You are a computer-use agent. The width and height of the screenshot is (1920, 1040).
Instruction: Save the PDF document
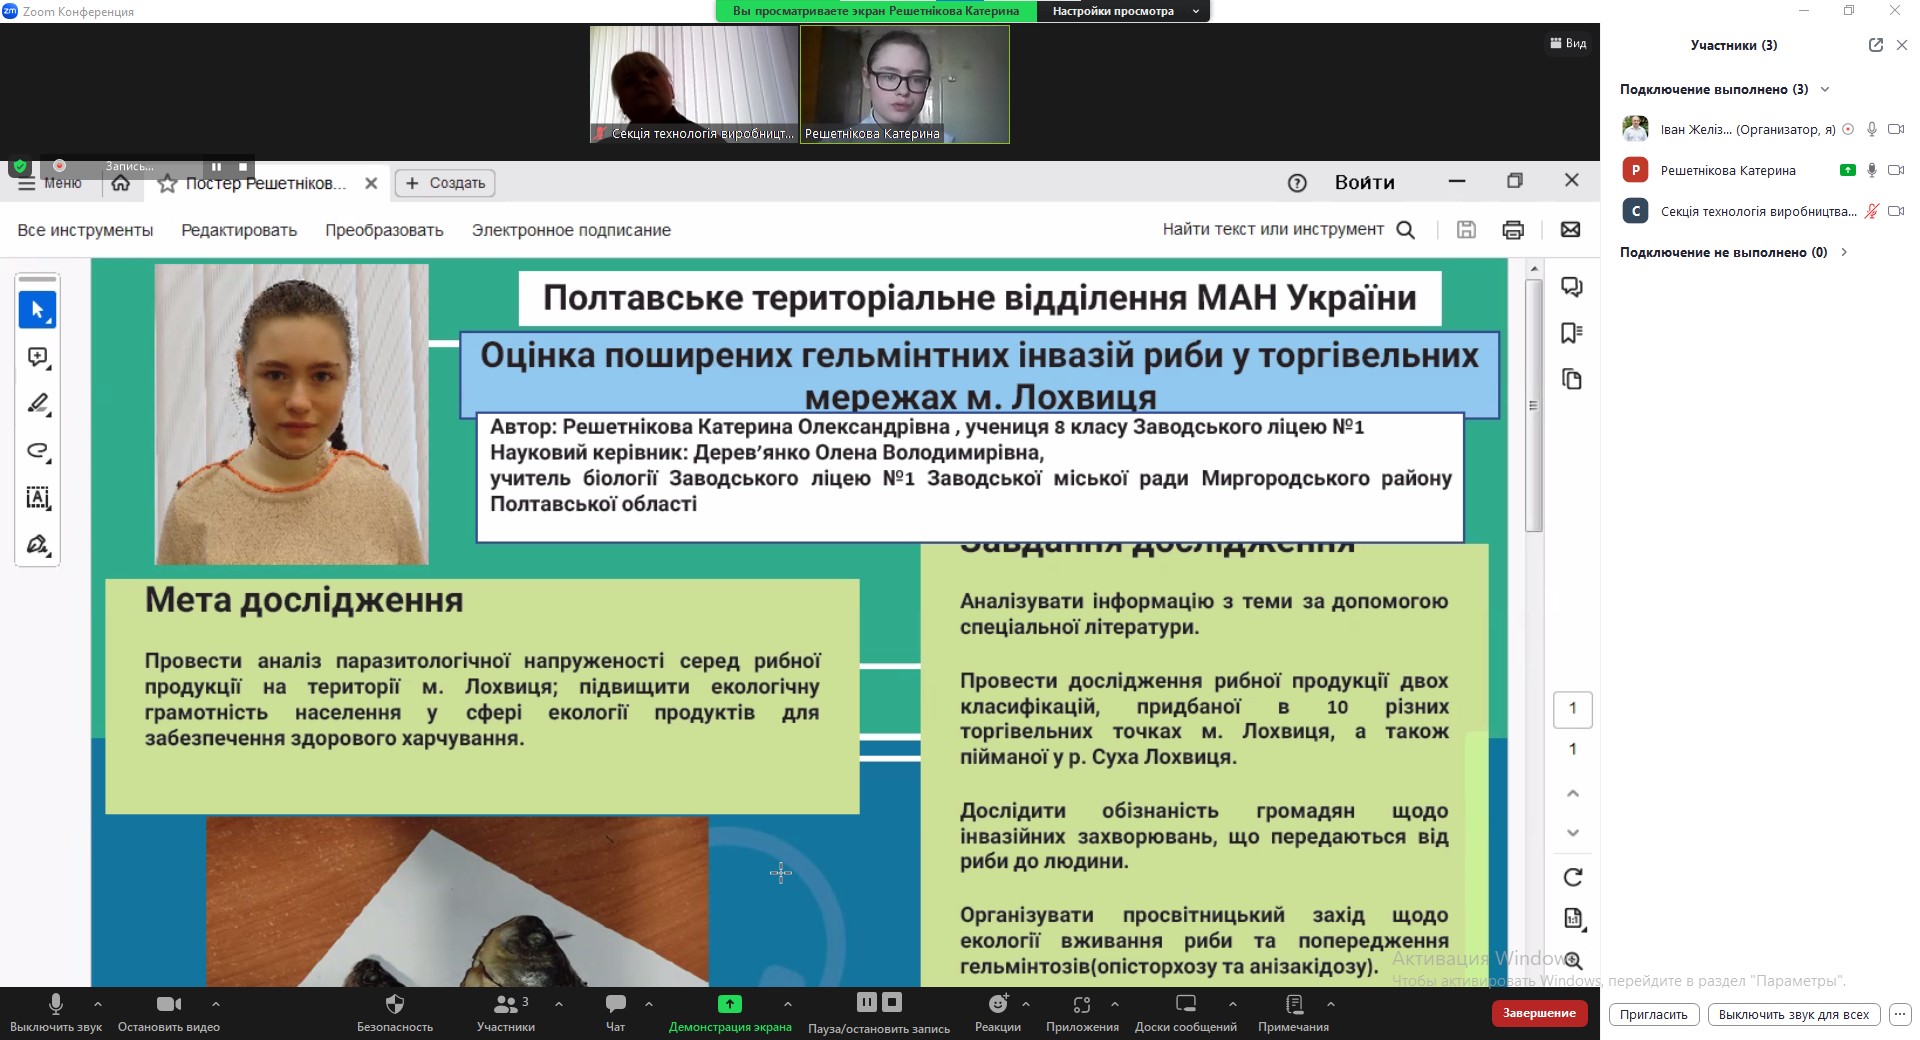point(1466,230)
